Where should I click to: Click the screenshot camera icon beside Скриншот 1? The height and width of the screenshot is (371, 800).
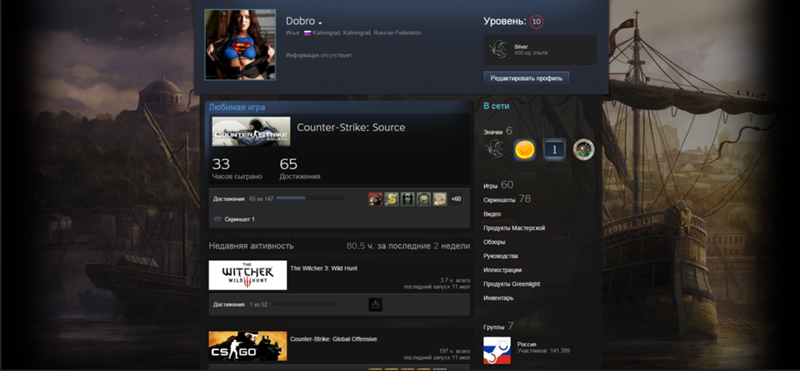tap(217, 219)
